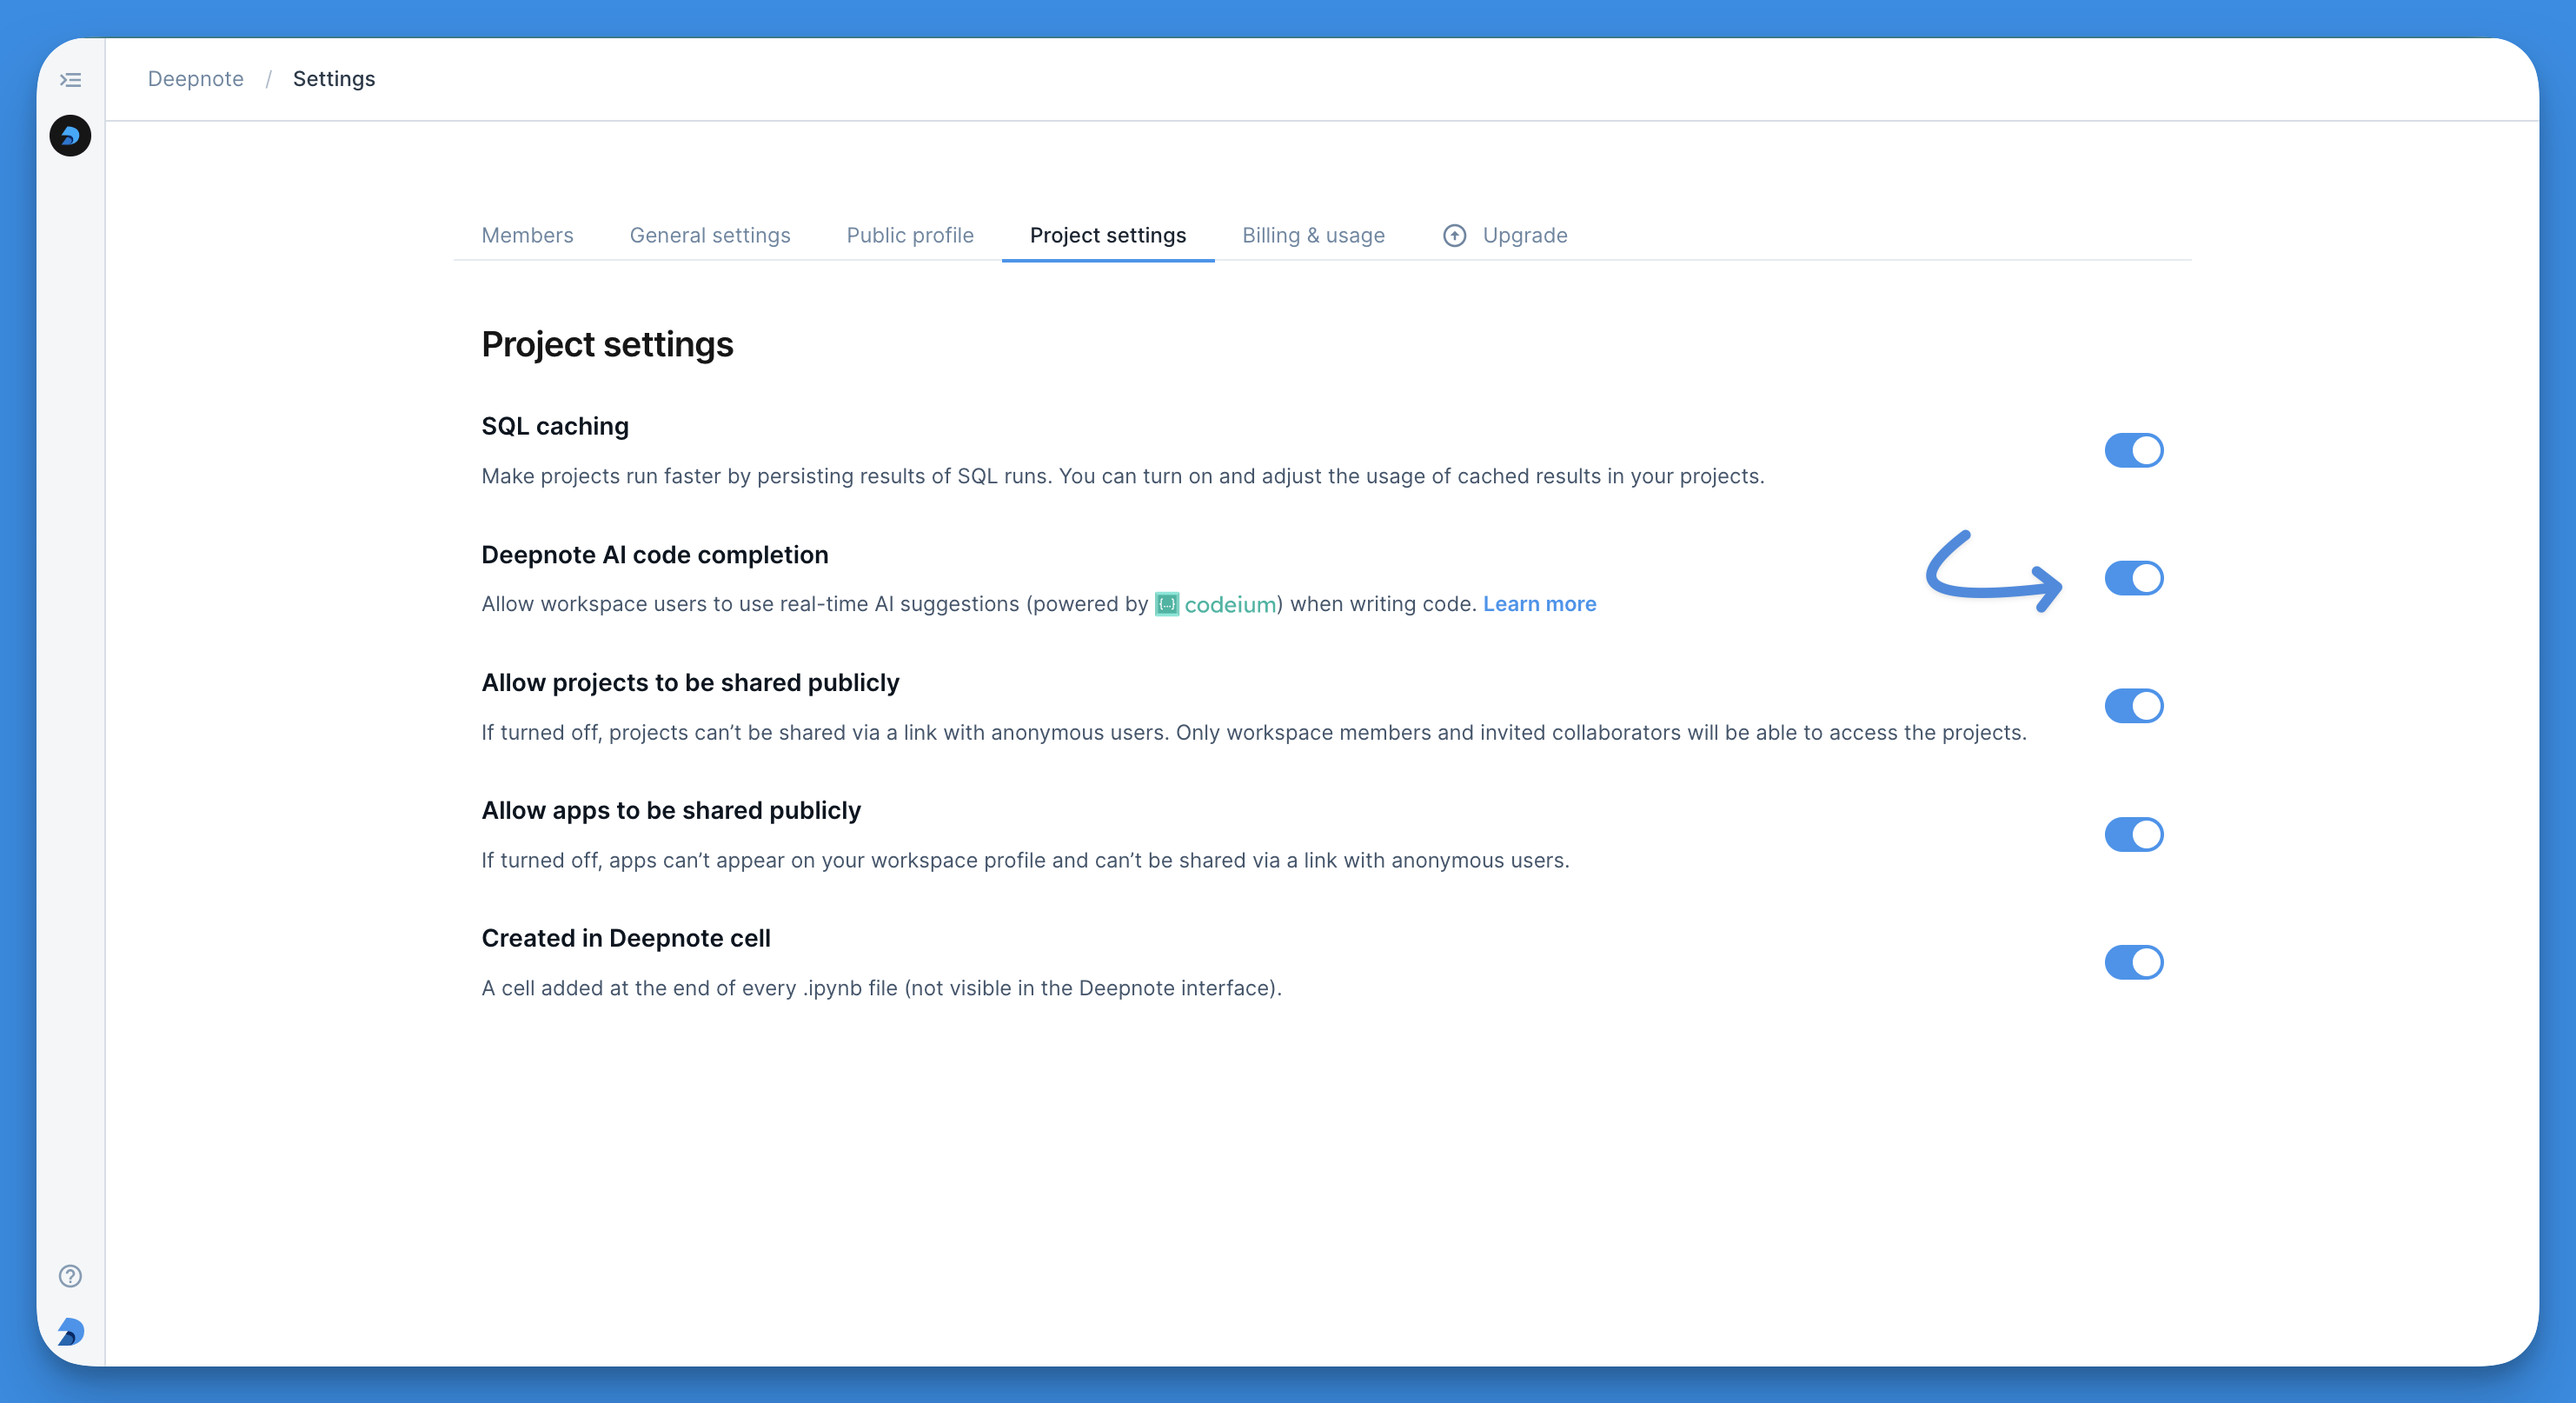Click Allow apps to be shared publicly title
The image size is (2576, 1403).
tap(671, 810)
